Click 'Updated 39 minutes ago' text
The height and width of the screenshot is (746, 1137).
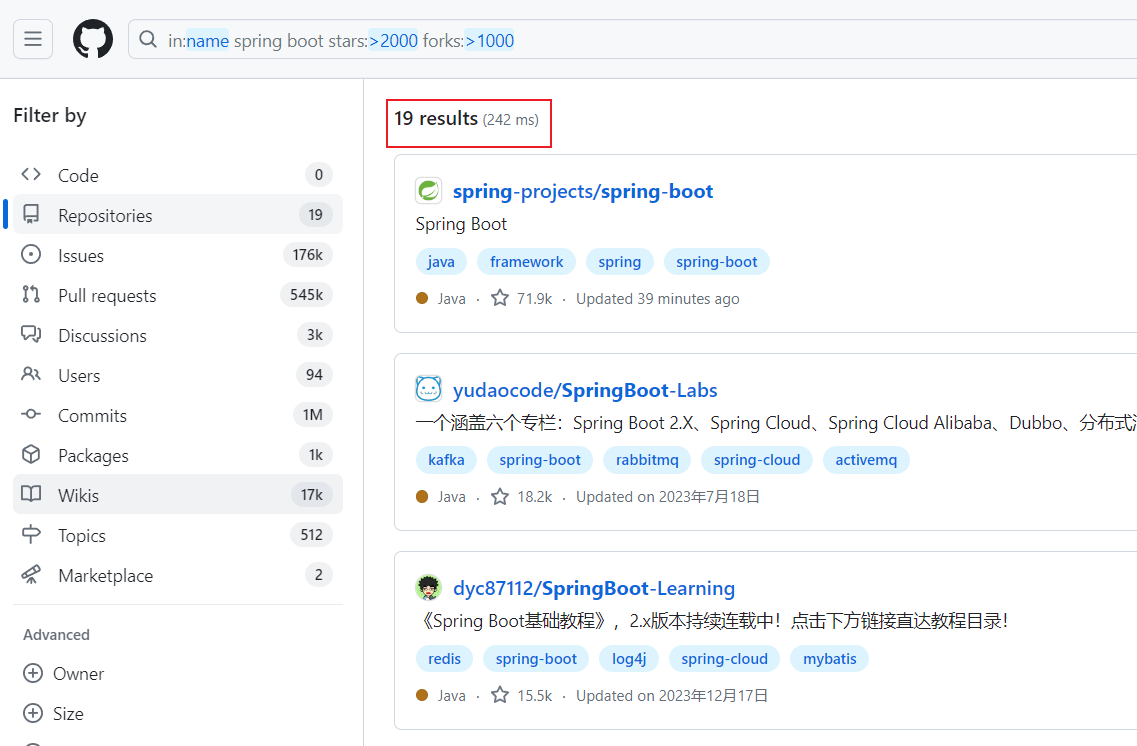[x=658, y=299]
